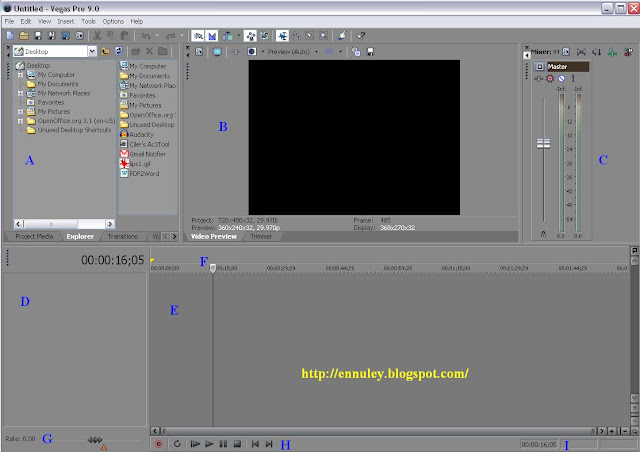Click the Render As toolbar icon
Screen dimensions: 640x452
66,36
